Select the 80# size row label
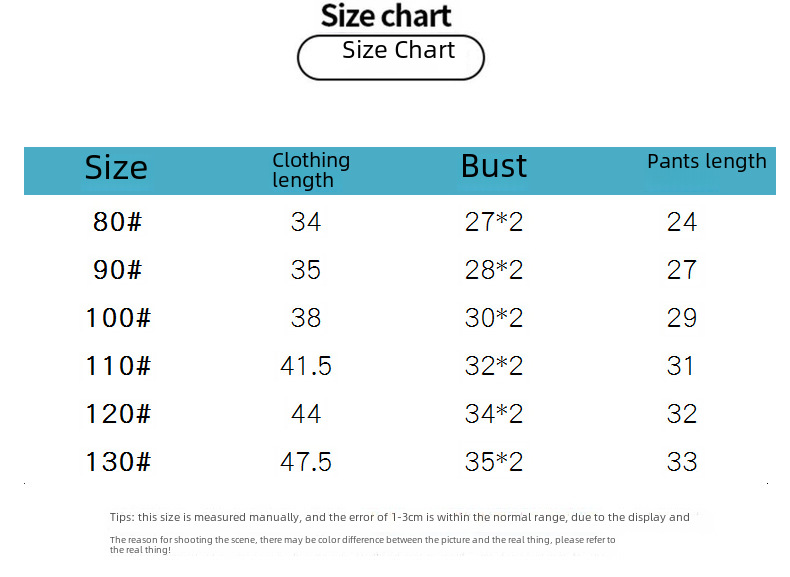The height and width of the screenshot is (577, 790). click(x=117, y=222)
